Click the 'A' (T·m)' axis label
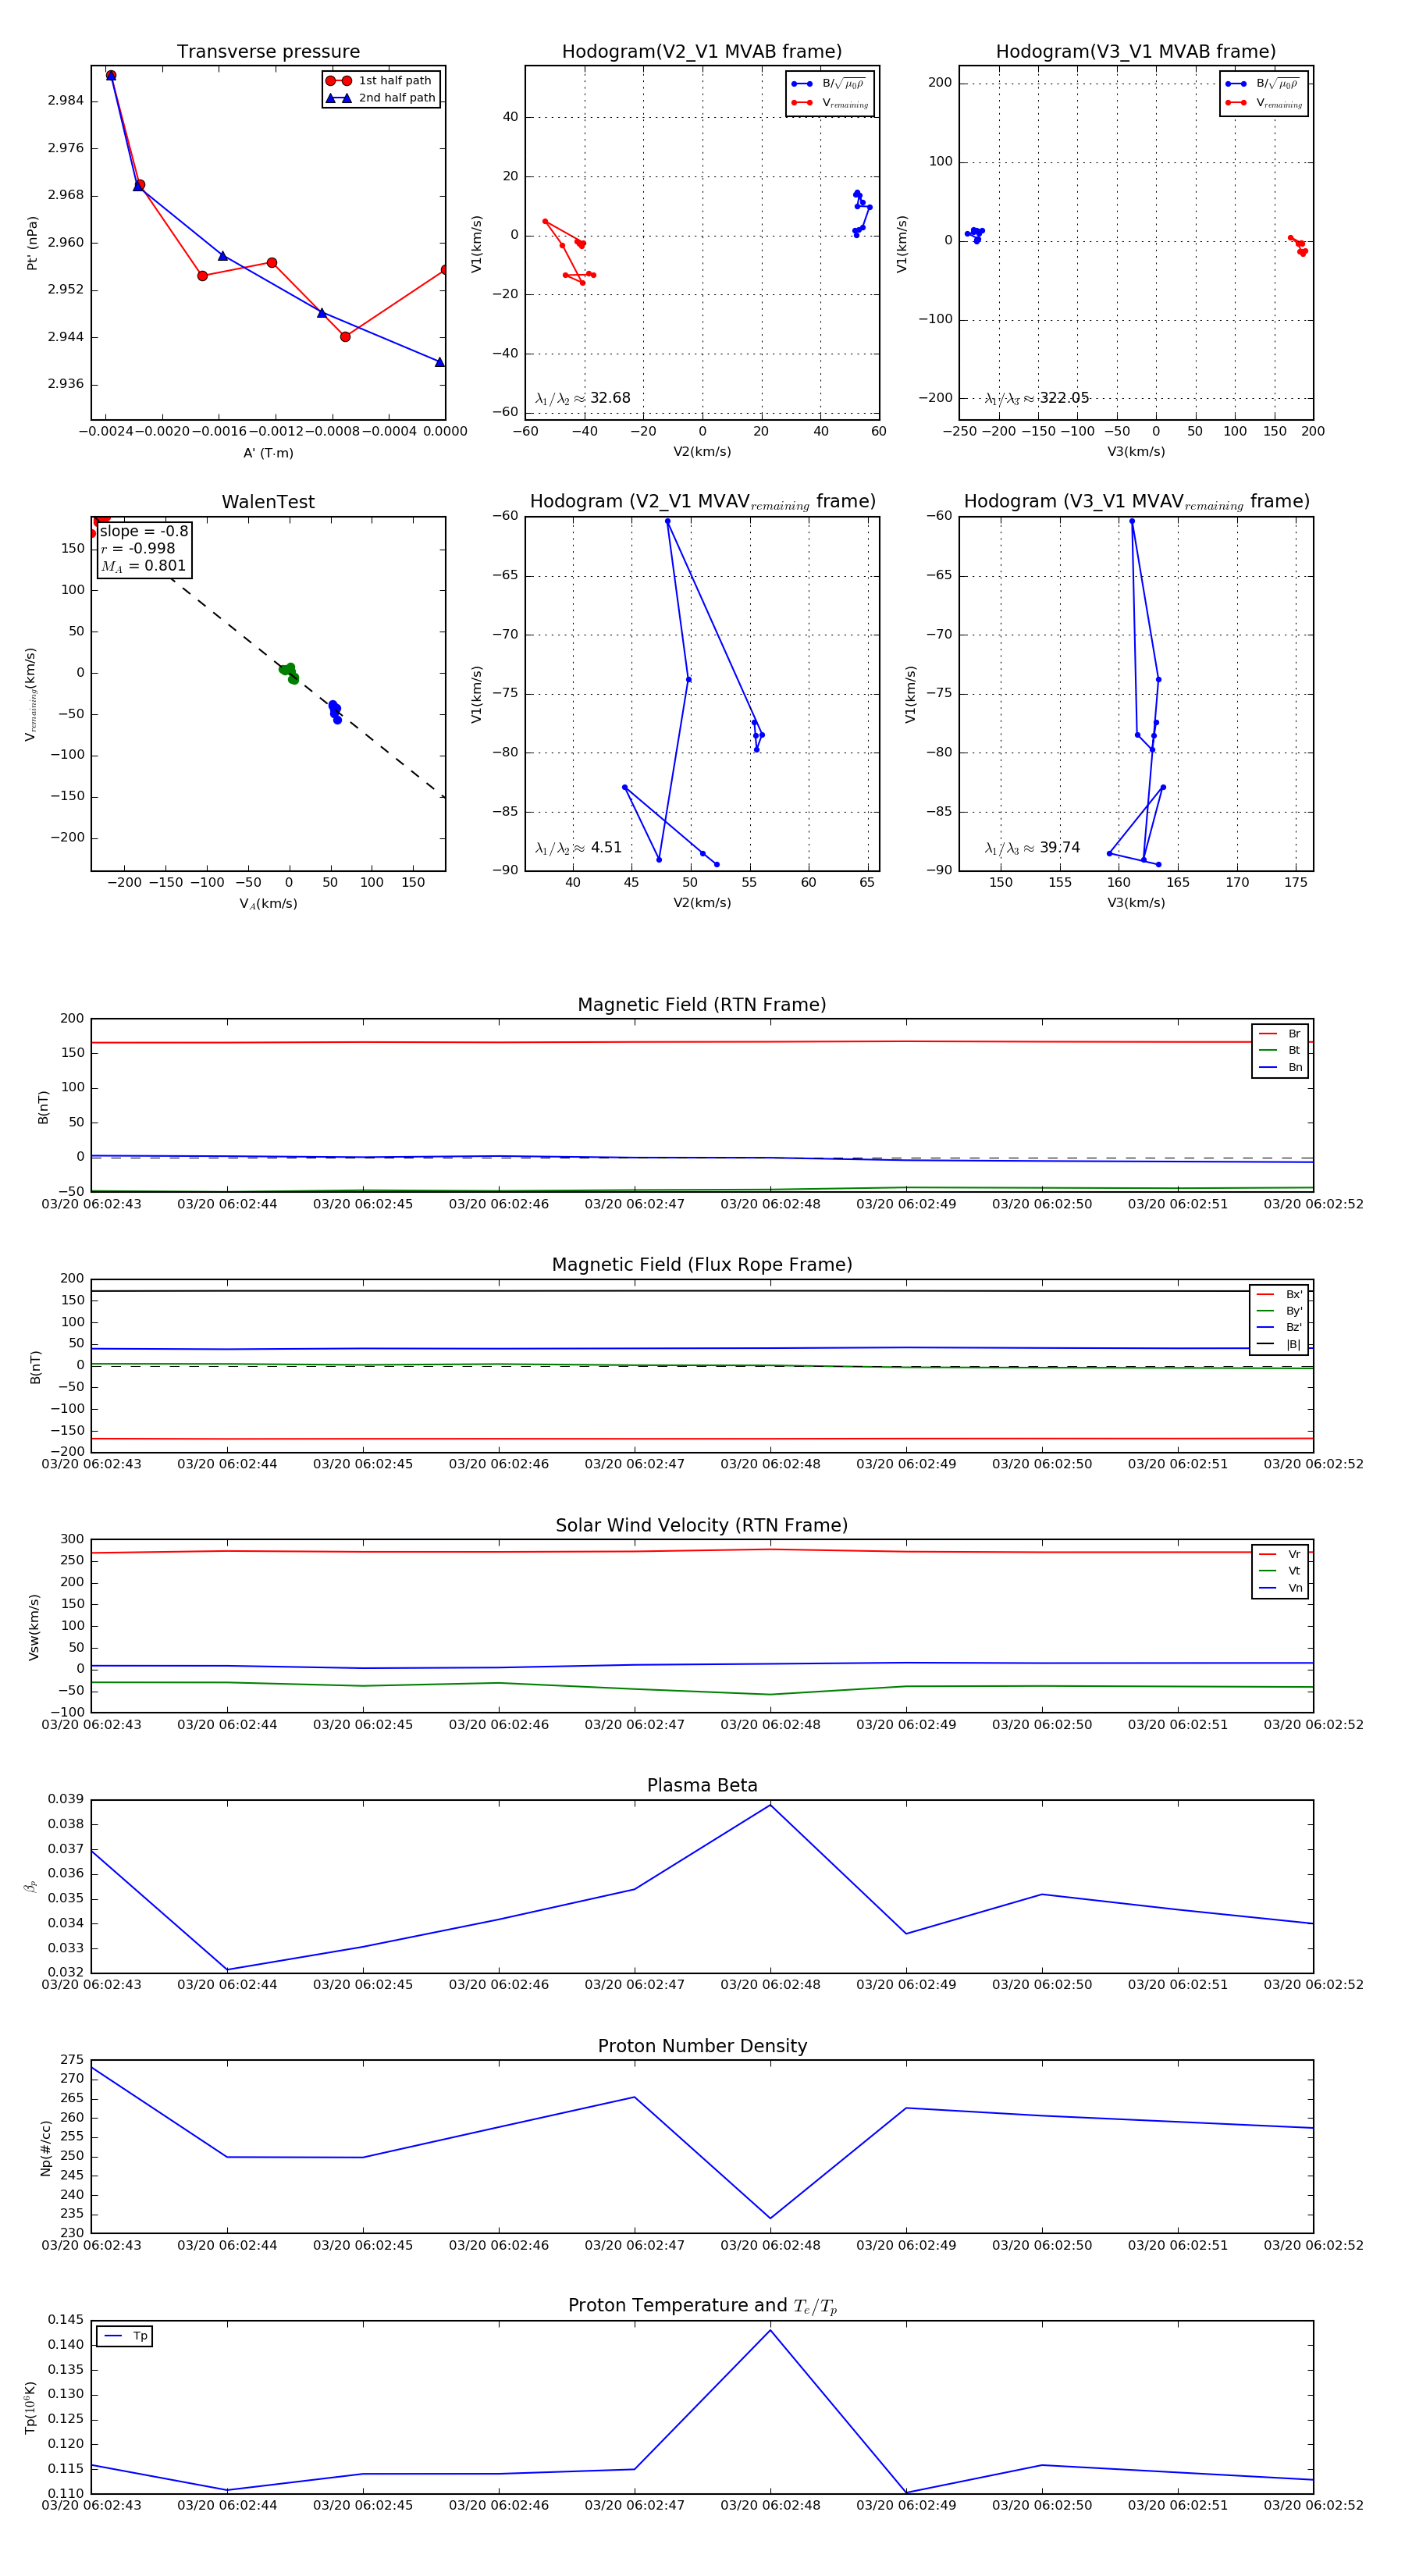Viewport: 1405px width, 2576px height. [x=268, y=453]
